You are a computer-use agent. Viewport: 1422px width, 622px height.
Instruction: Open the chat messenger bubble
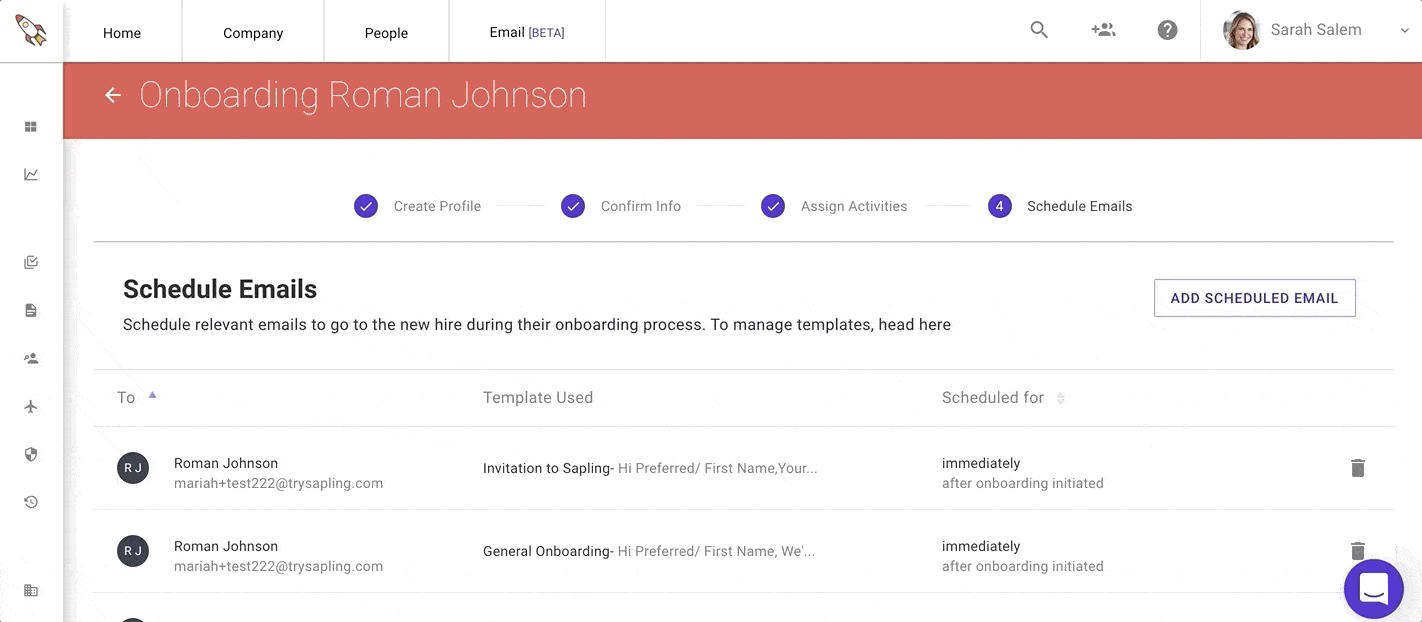point(1373,588)
